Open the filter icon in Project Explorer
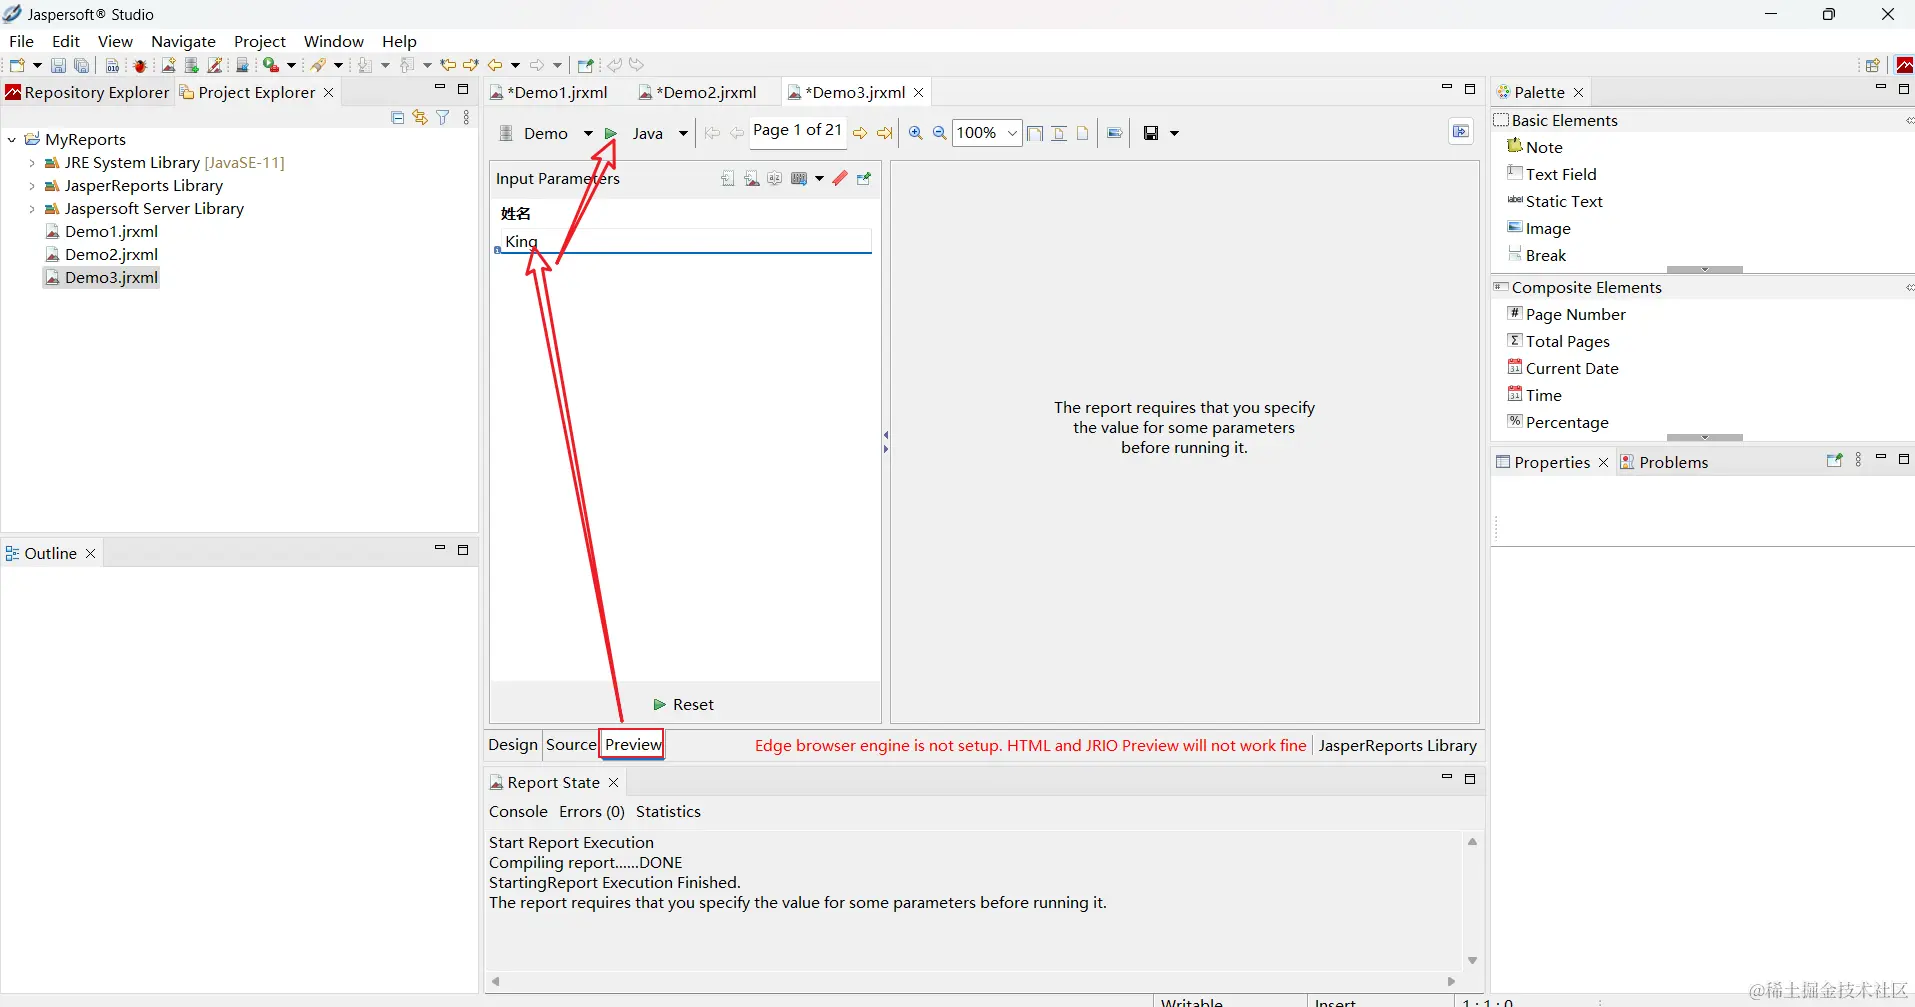 click(443, 117)
